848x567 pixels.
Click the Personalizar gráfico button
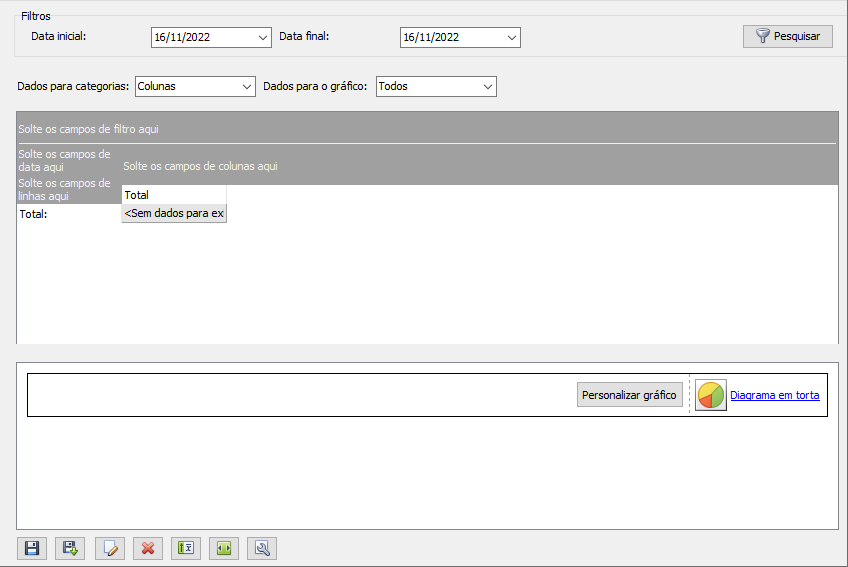coord(630,395)
